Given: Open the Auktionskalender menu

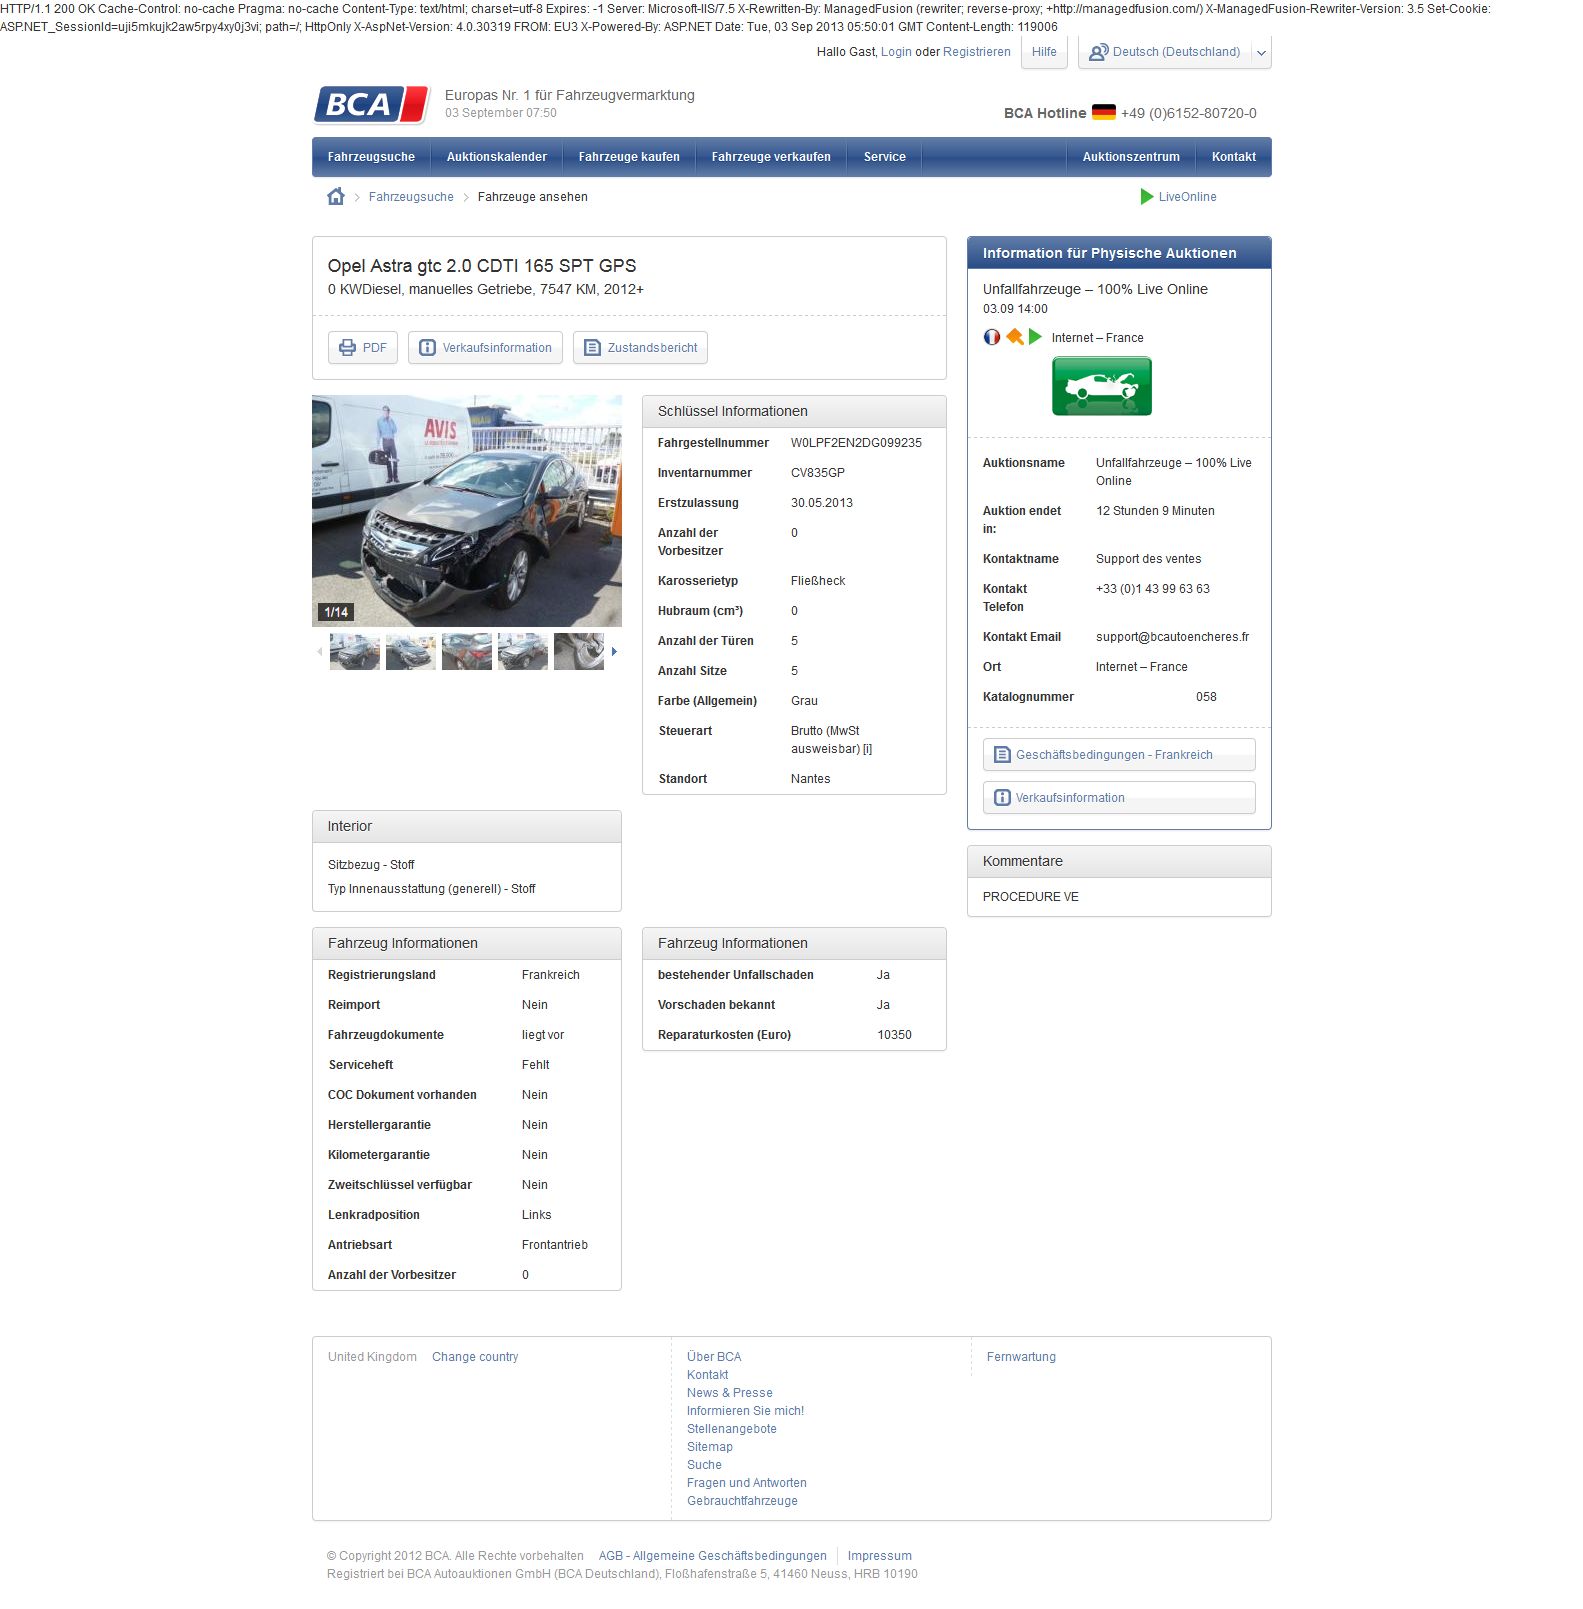Looking at the screenshot, I should [x=496, y=157].
